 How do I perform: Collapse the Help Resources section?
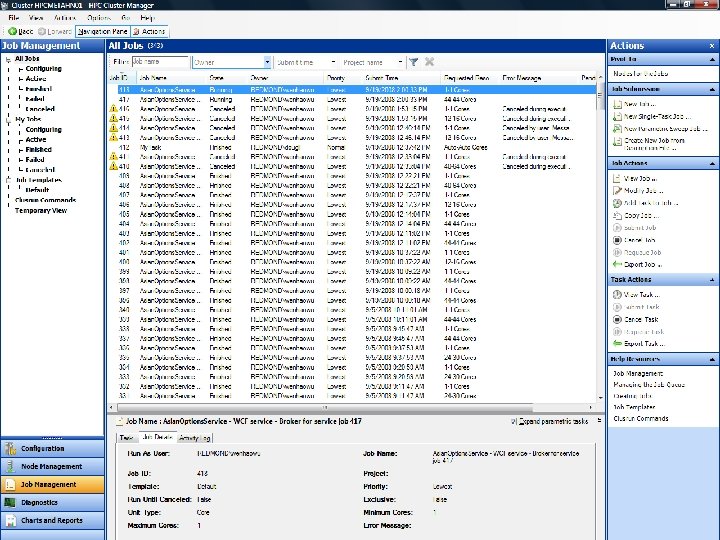(712, 359)
